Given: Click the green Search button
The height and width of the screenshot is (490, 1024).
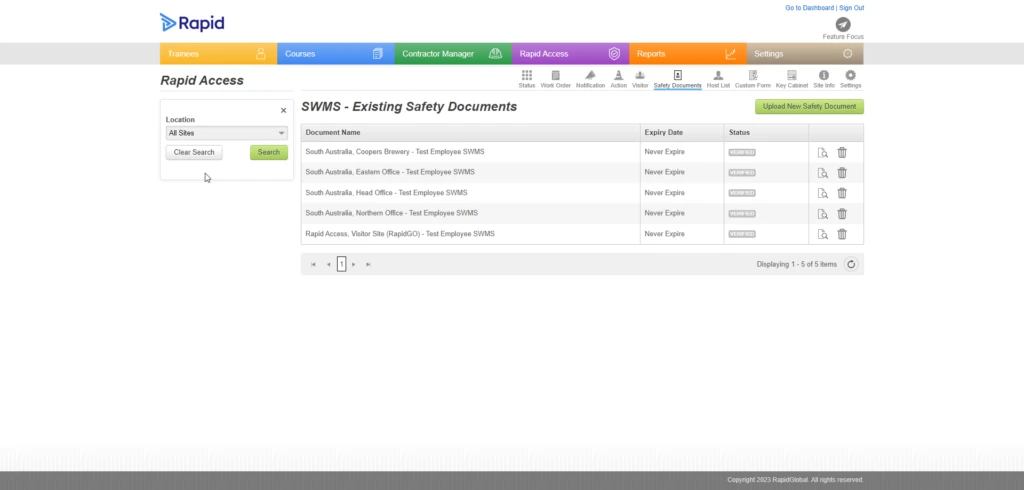Looking at the screenshot, I should click(268, 152).
